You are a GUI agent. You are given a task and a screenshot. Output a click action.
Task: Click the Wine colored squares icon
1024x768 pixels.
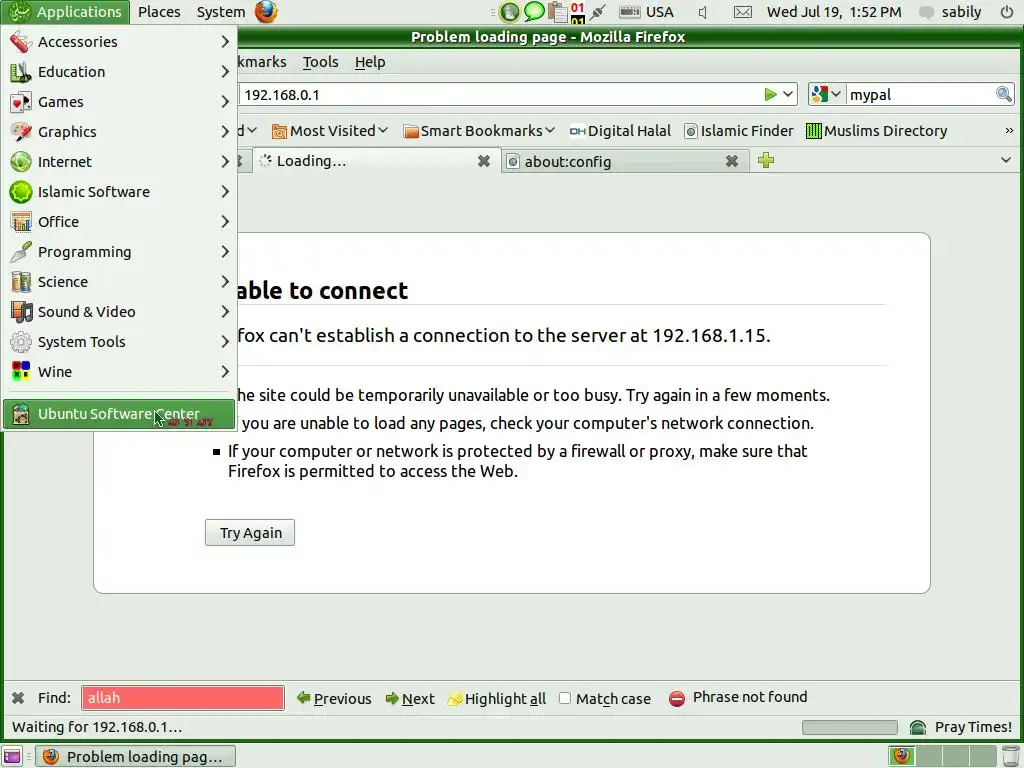pos(20,372)
